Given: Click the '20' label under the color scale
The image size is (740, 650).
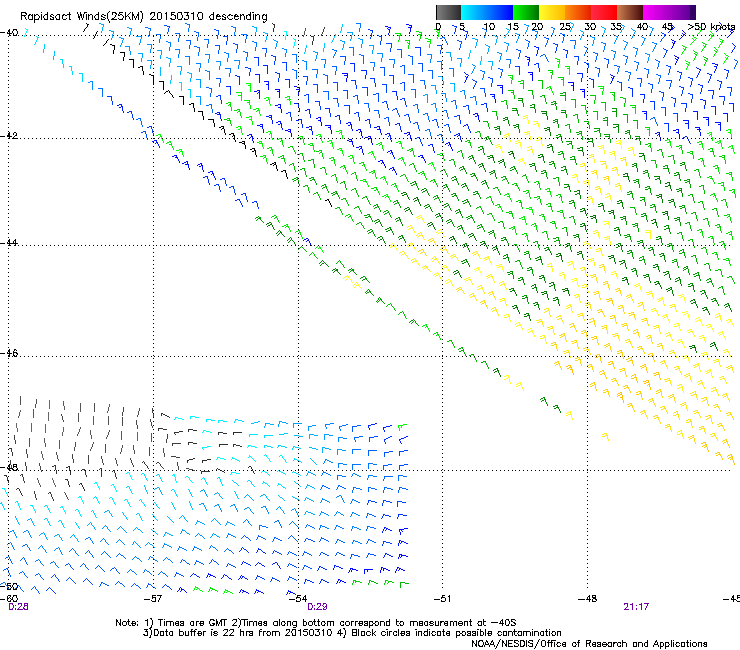Looking at the screenshot, I should click(x=537, y=27).
